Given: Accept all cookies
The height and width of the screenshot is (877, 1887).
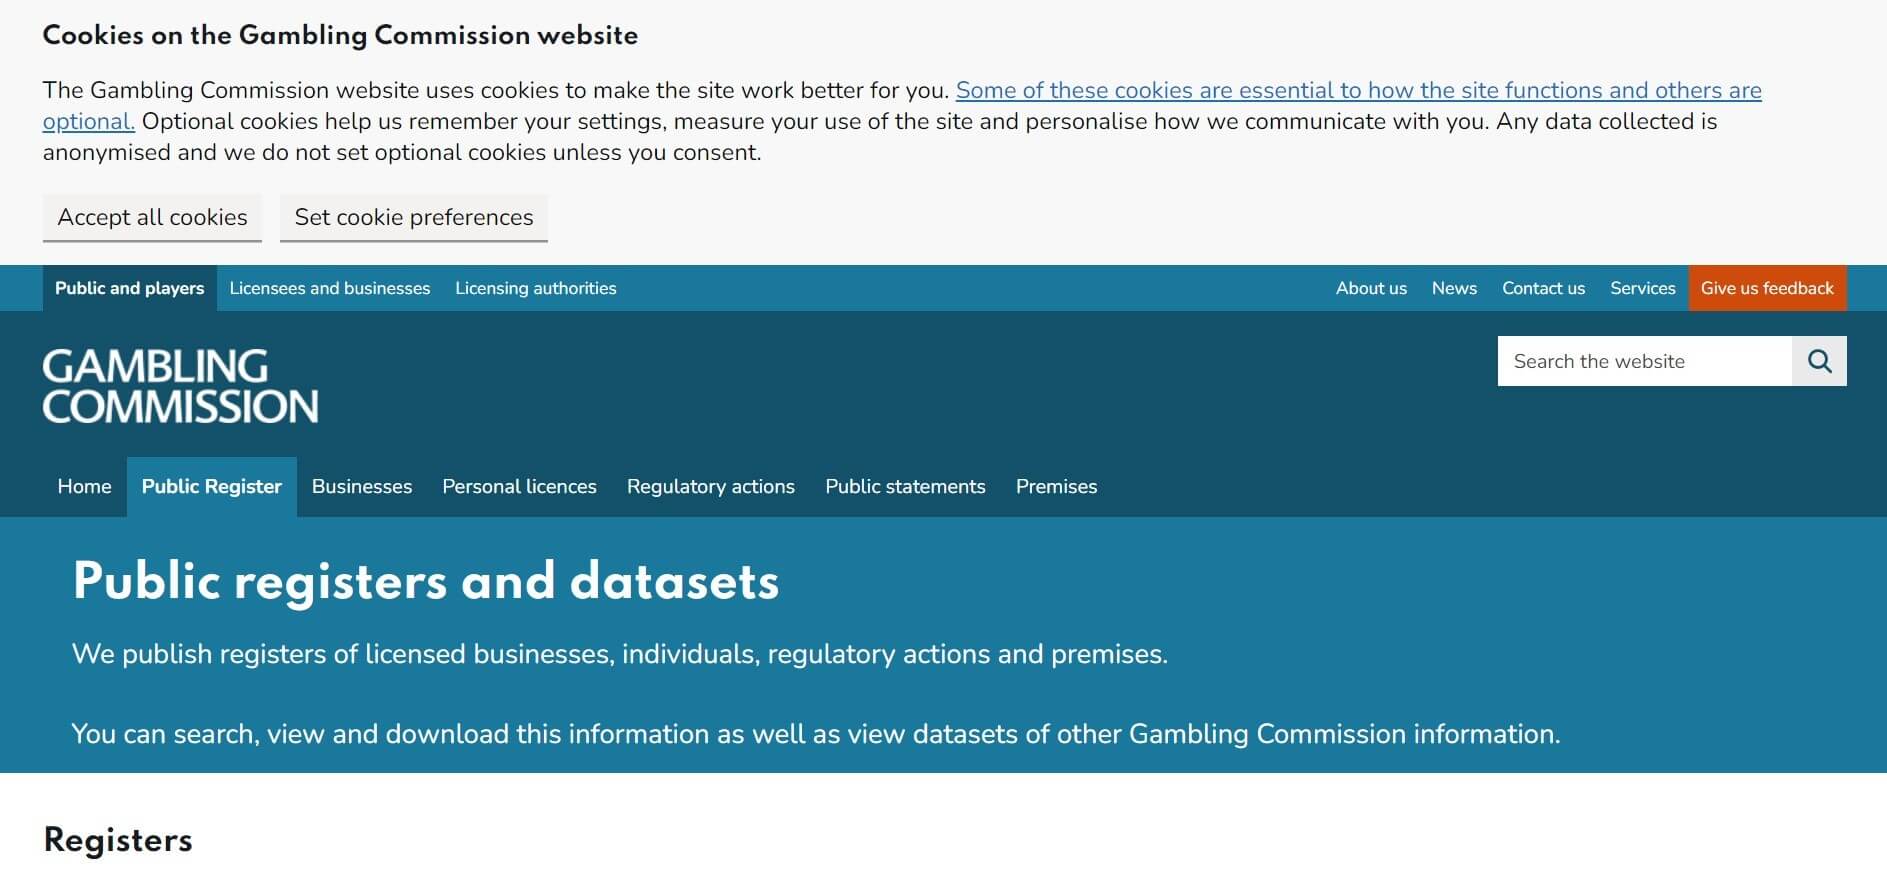Looking at the screenshot, I should click(152, 217).
